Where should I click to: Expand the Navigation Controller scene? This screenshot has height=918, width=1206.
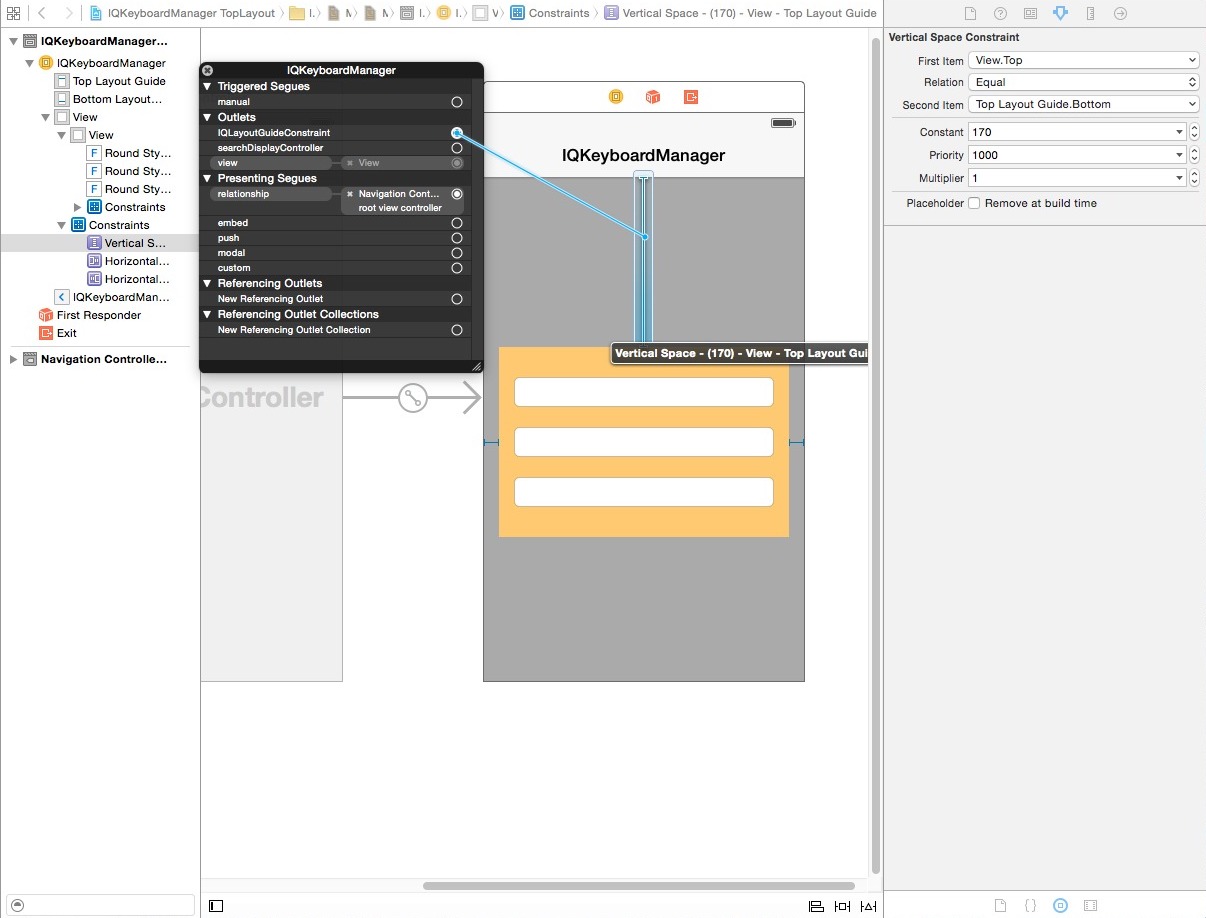click(x=13, y=359)
